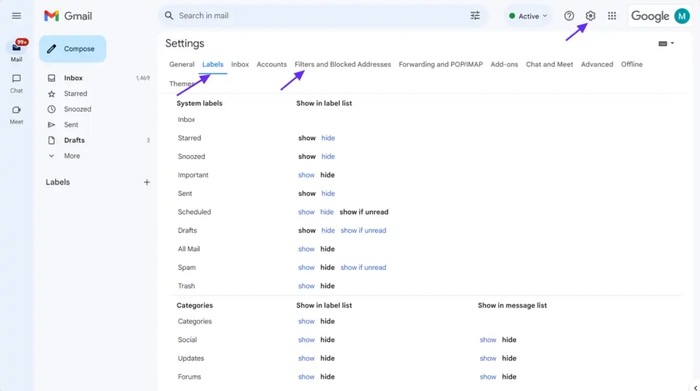700x391 pixels.
Task: Open the Settings gear icon
Action: pyautogui.click(x=590, y=16)
